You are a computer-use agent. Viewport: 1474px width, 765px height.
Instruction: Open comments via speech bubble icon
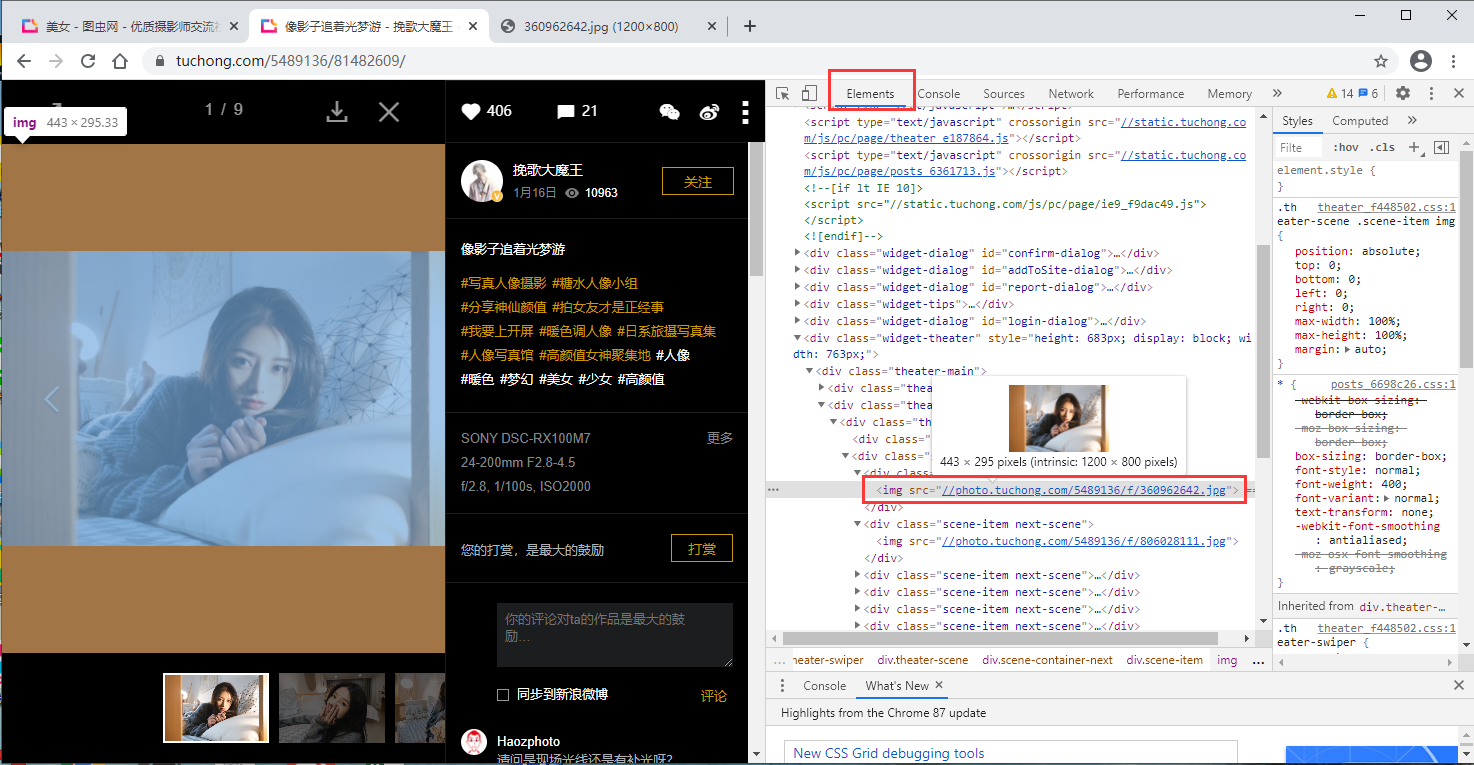(x=566, y=112)
